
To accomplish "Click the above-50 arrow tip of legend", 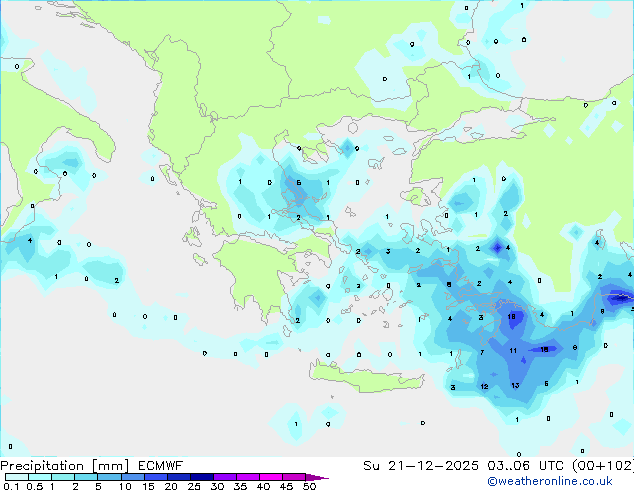I will coord(317,477).
